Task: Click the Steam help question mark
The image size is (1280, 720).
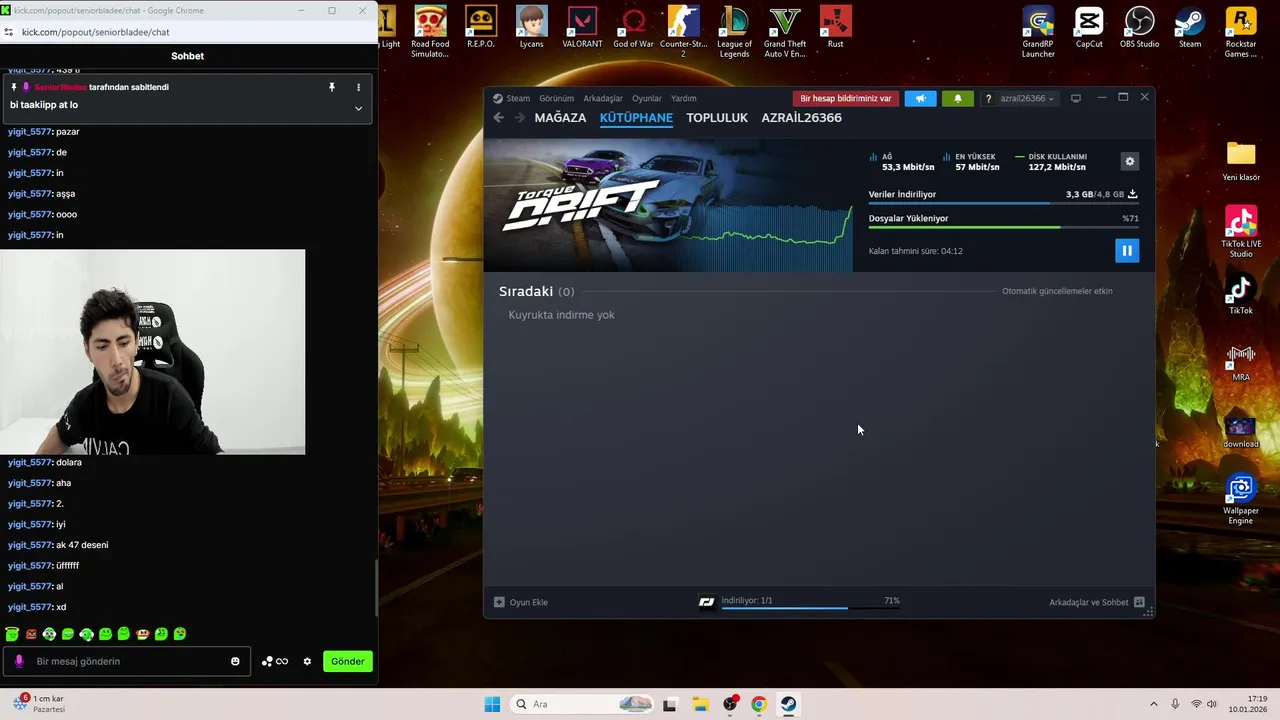Action: click(x=988, y=98)
